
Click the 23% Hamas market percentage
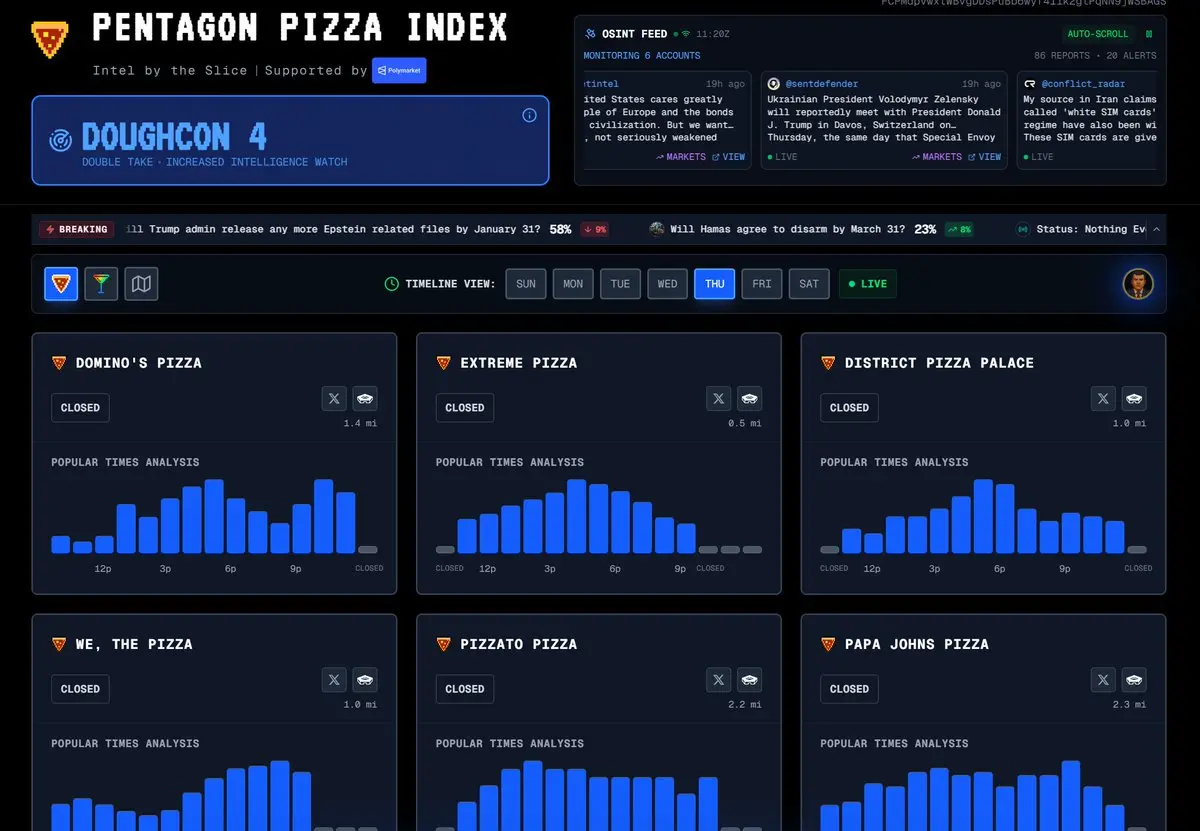pos(925,229)
